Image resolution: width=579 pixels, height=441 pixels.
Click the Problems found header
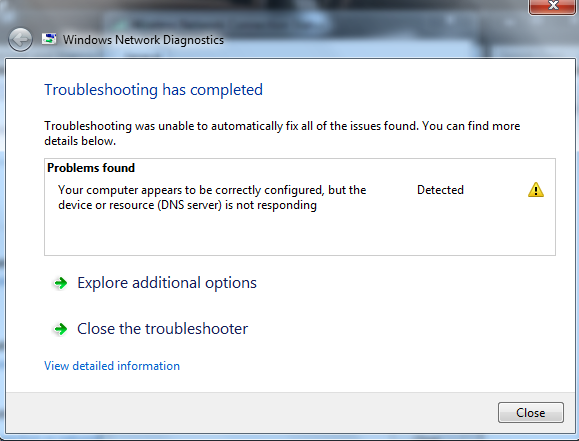(x=91, y=168)
